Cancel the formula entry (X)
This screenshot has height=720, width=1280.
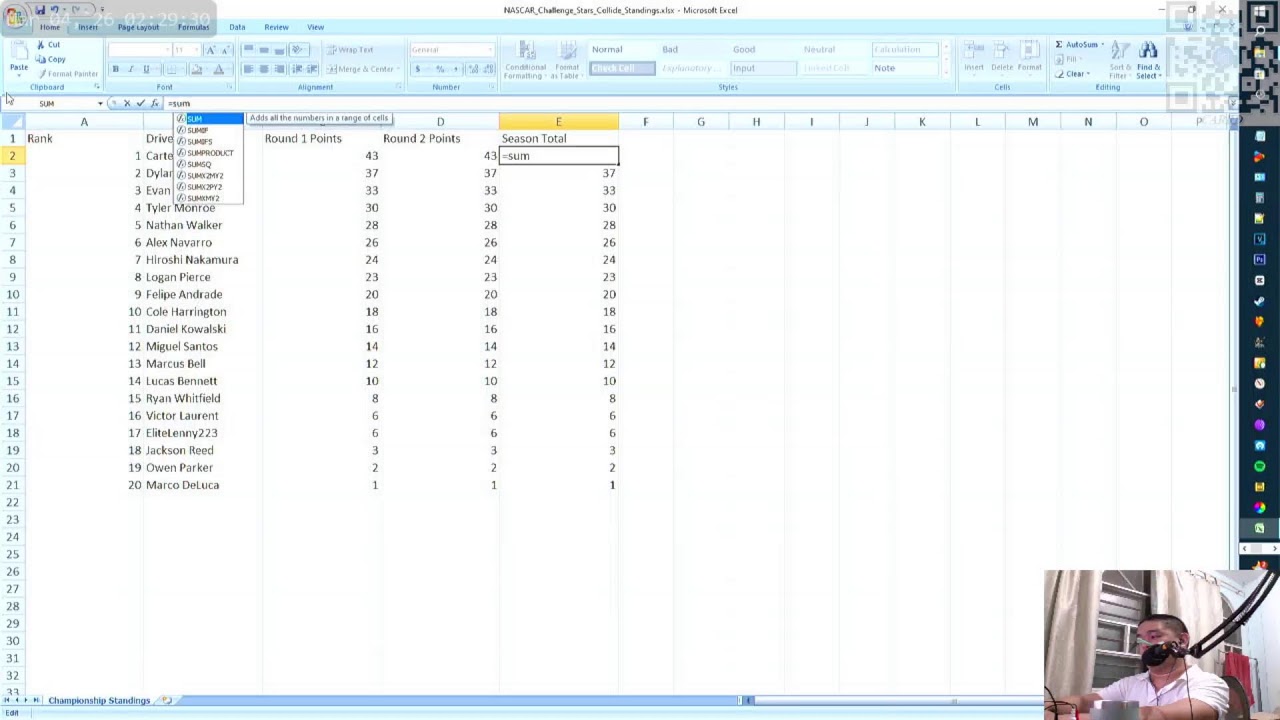[127, 103]
